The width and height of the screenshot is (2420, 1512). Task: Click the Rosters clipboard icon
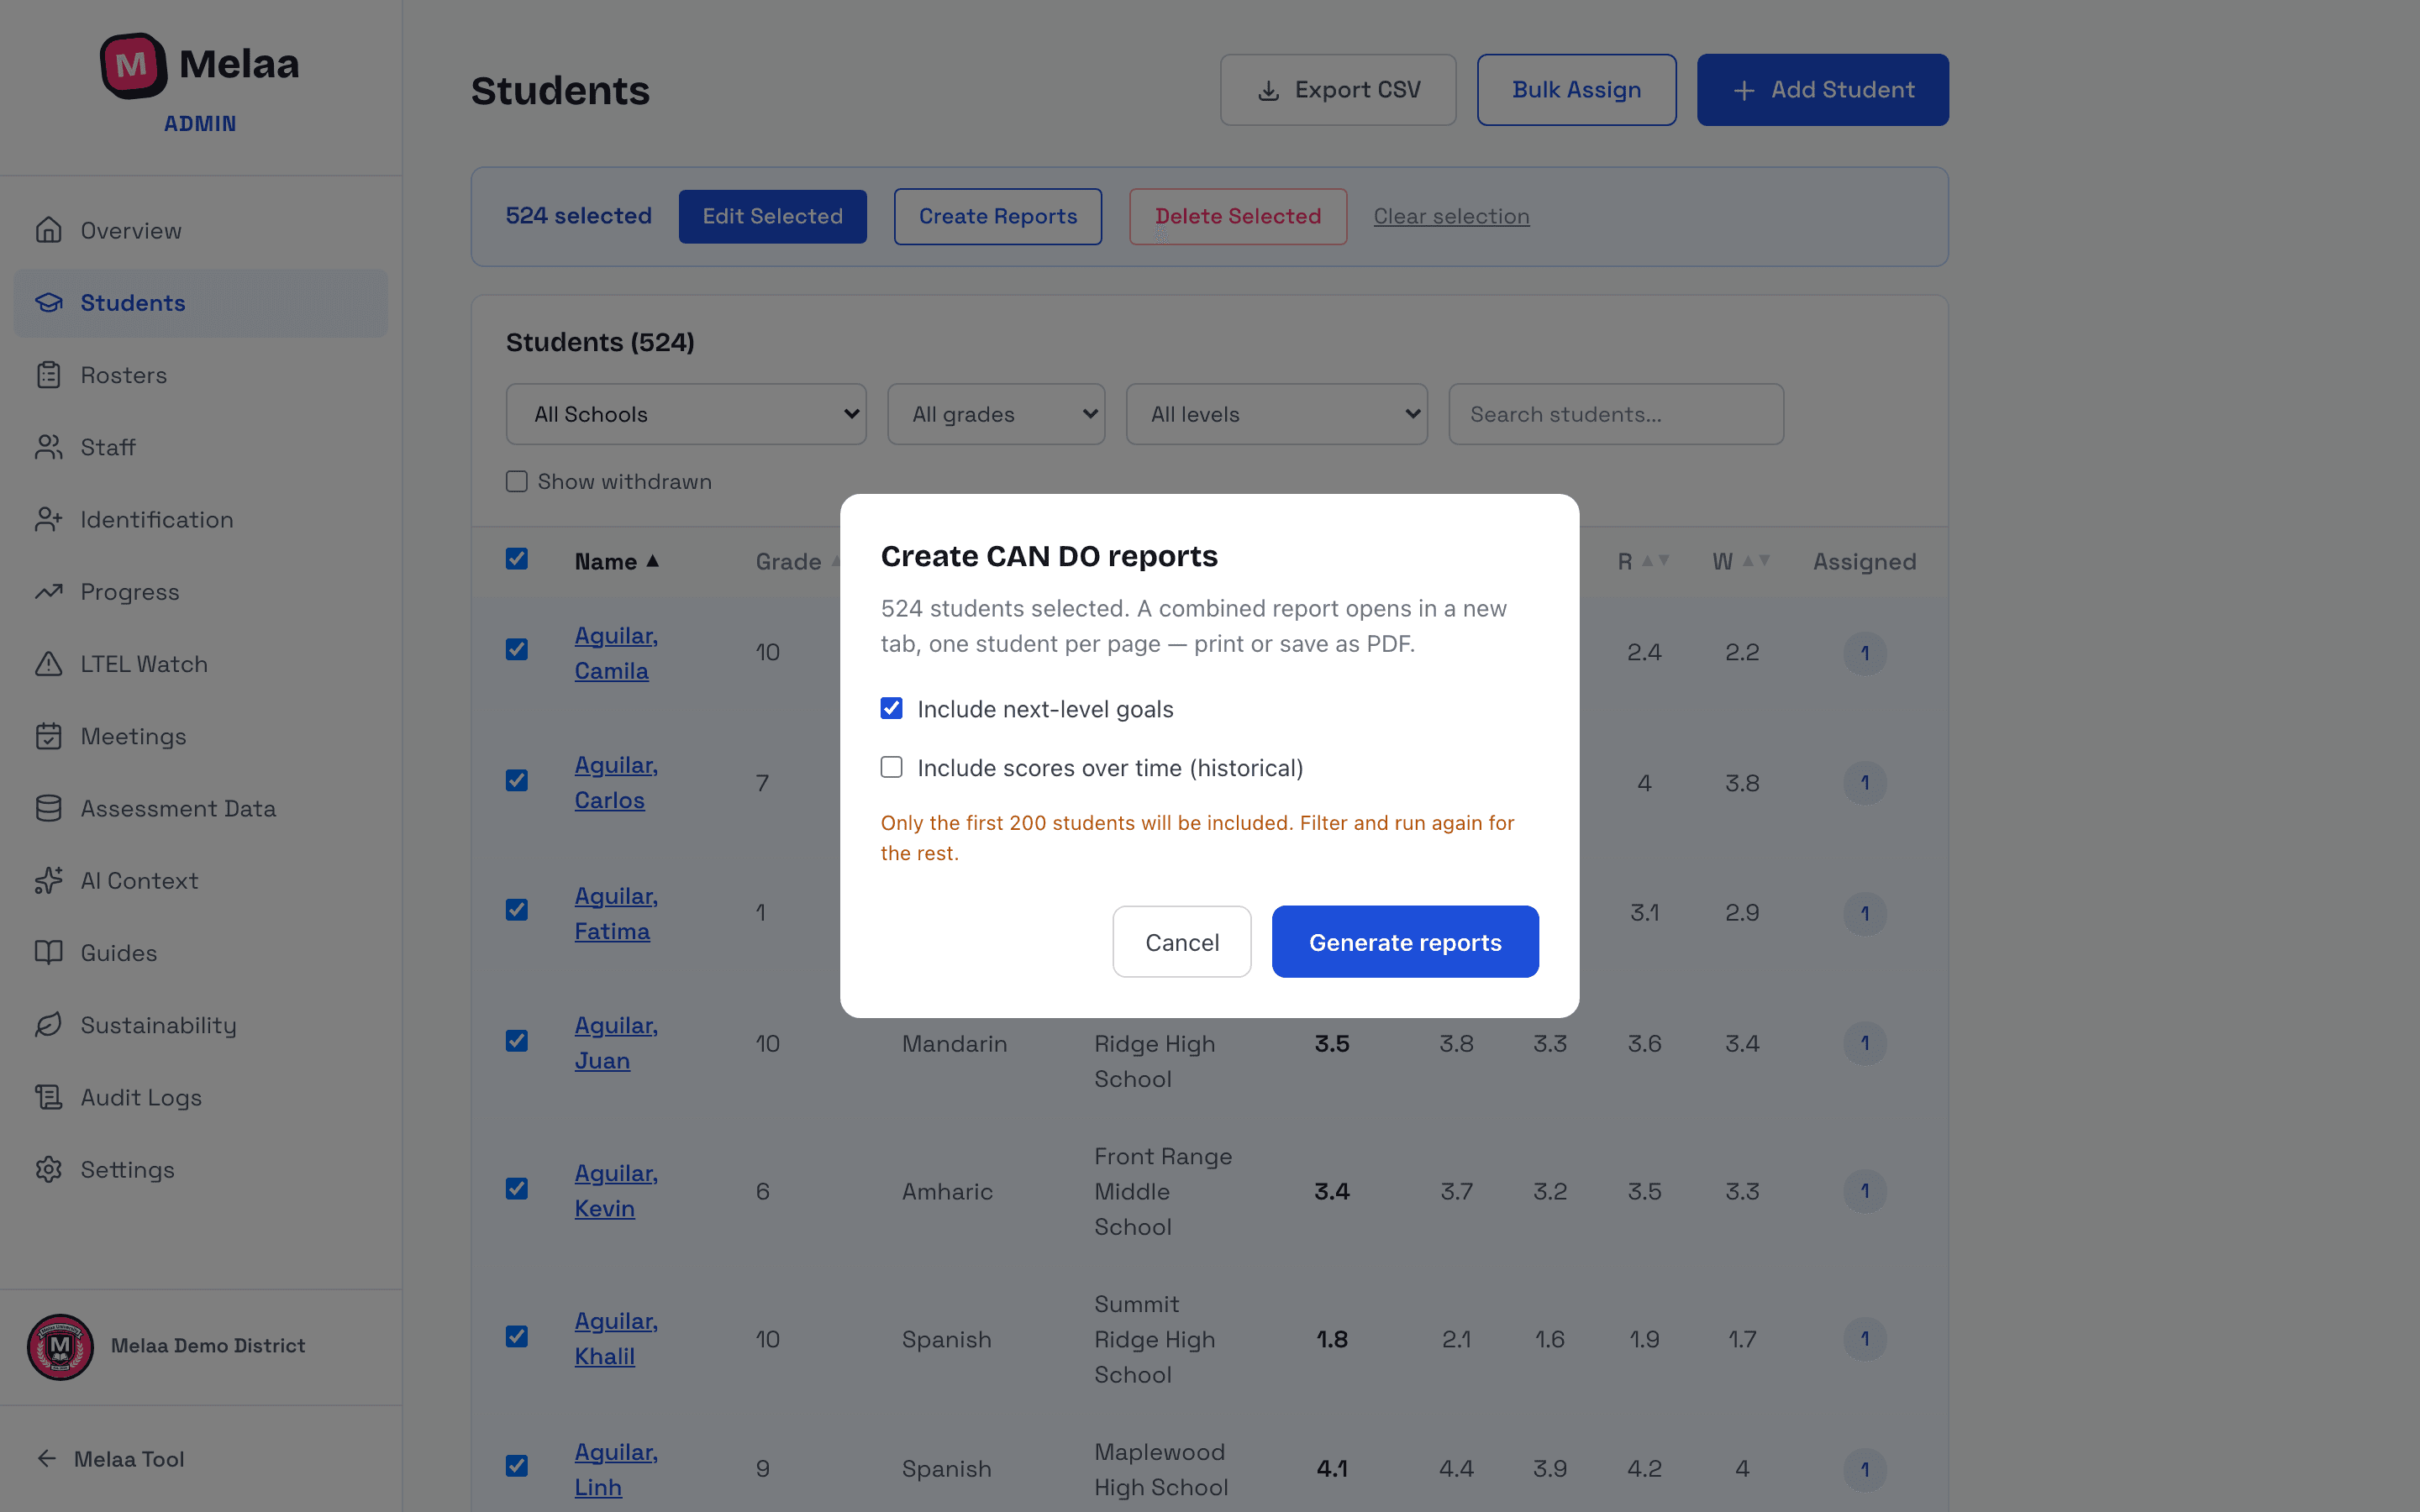[x=48, y=375]
